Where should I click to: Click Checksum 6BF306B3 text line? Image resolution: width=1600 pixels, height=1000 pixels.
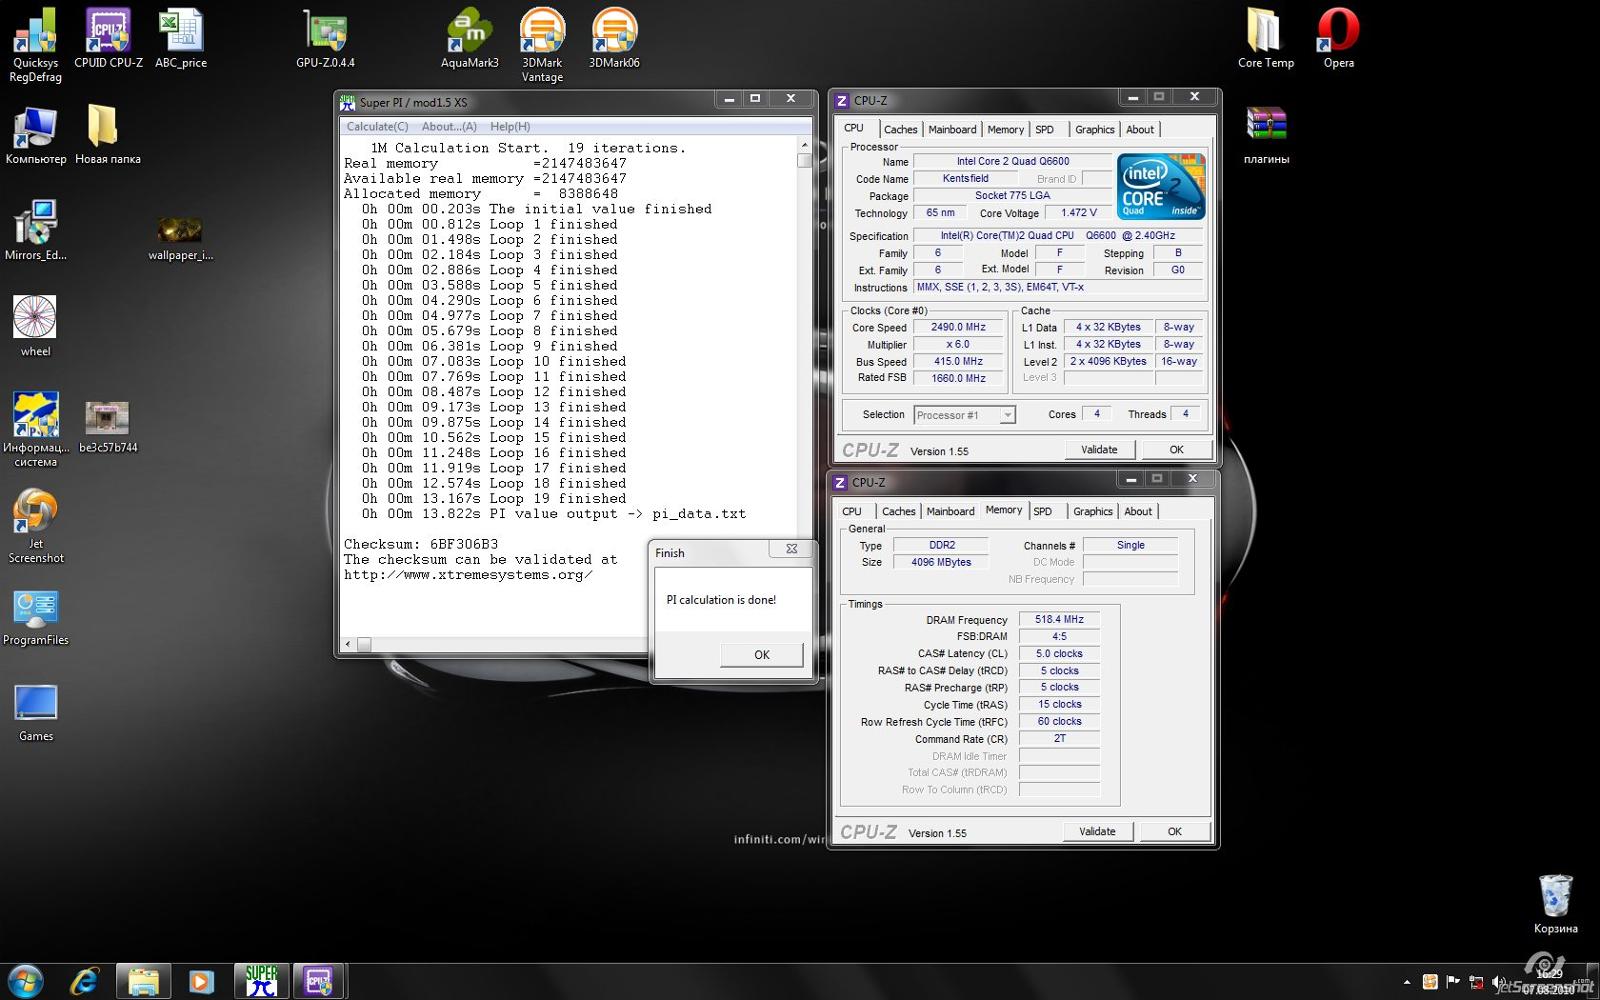click(421, 545)
